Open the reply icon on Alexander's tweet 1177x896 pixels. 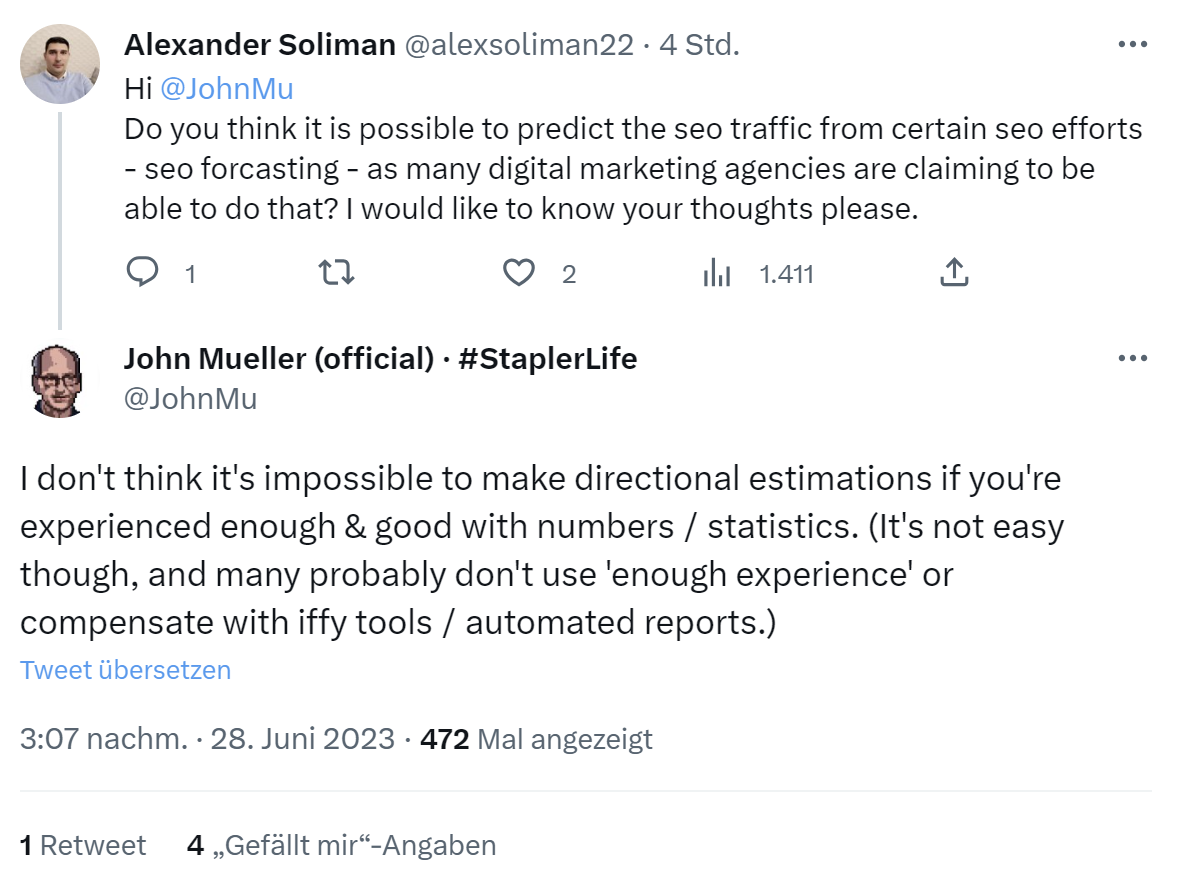pos(143,272)
